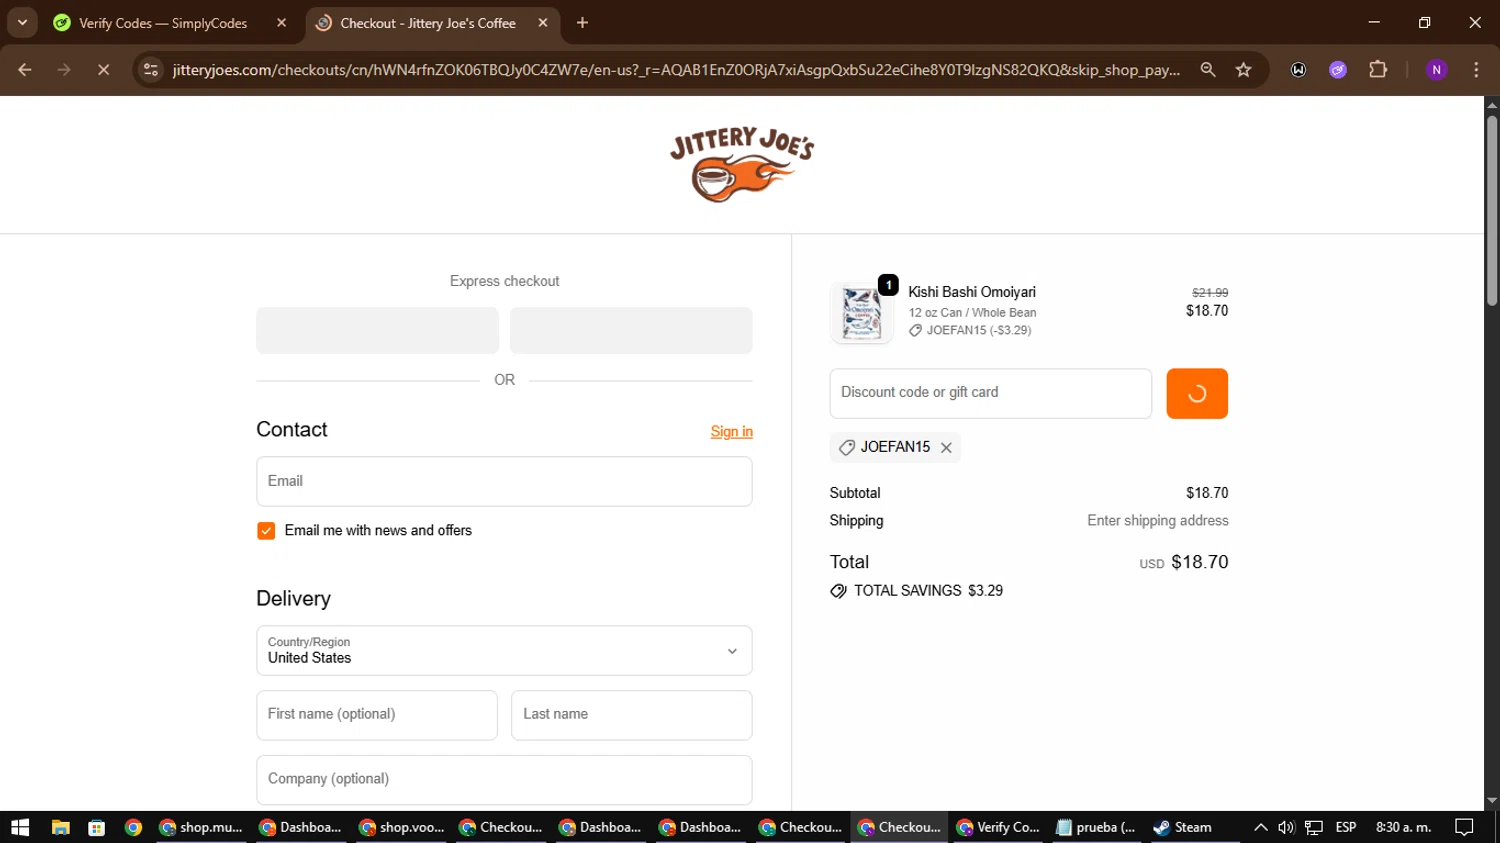Open the notification center icon
Viewport: 1500px width, 843px height.
(1465, 827)
